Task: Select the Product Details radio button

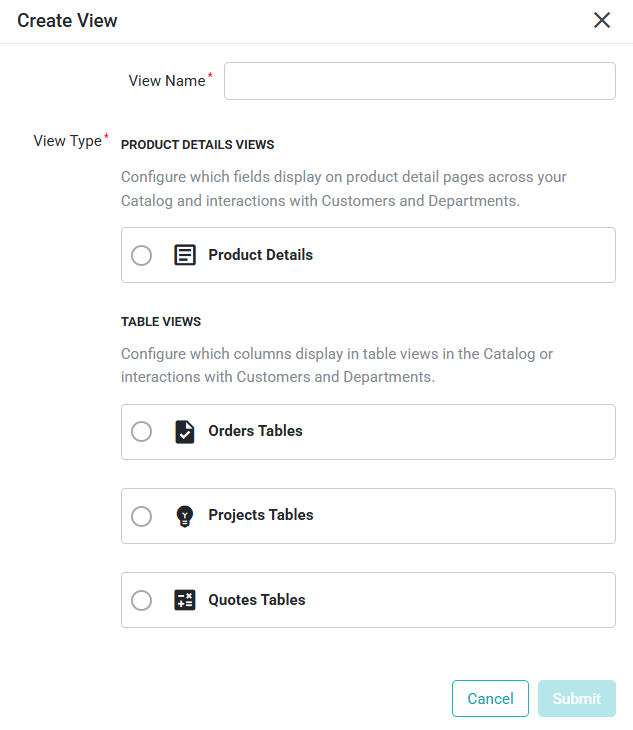Action: 141,255
